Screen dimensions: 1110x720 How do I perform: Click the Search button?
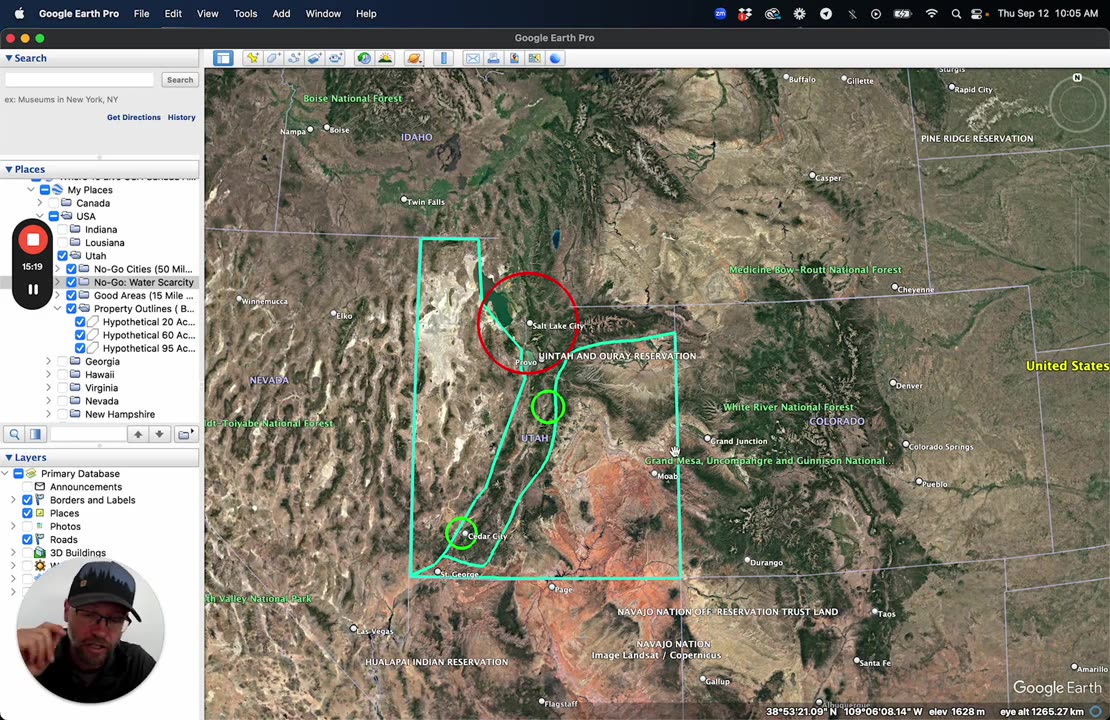pos(180,80)
